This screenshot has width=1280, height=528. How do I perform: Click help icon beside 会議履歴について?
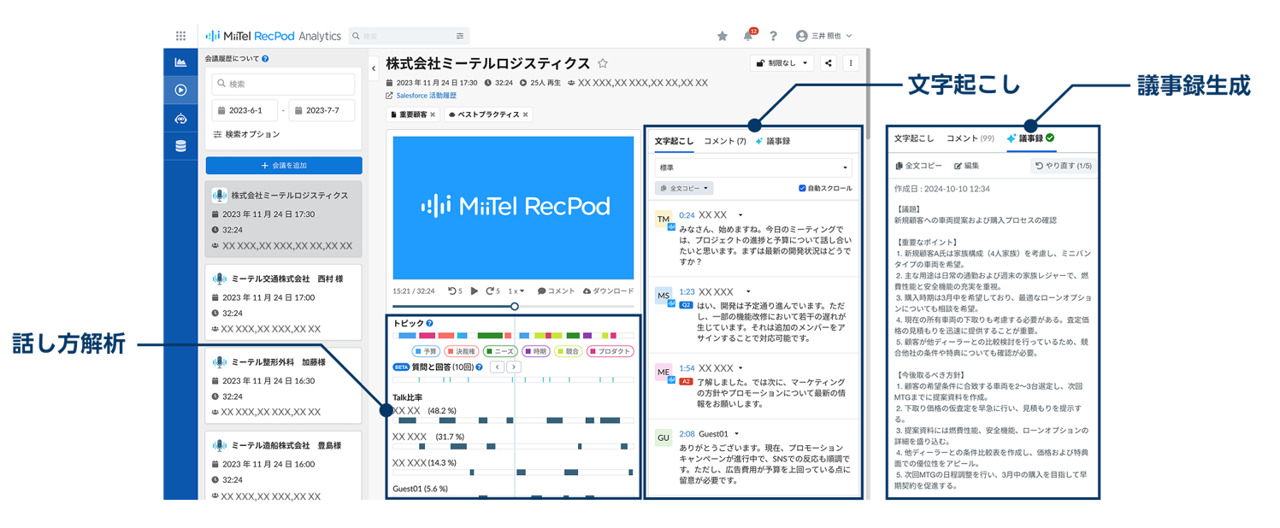click(265, 59)
